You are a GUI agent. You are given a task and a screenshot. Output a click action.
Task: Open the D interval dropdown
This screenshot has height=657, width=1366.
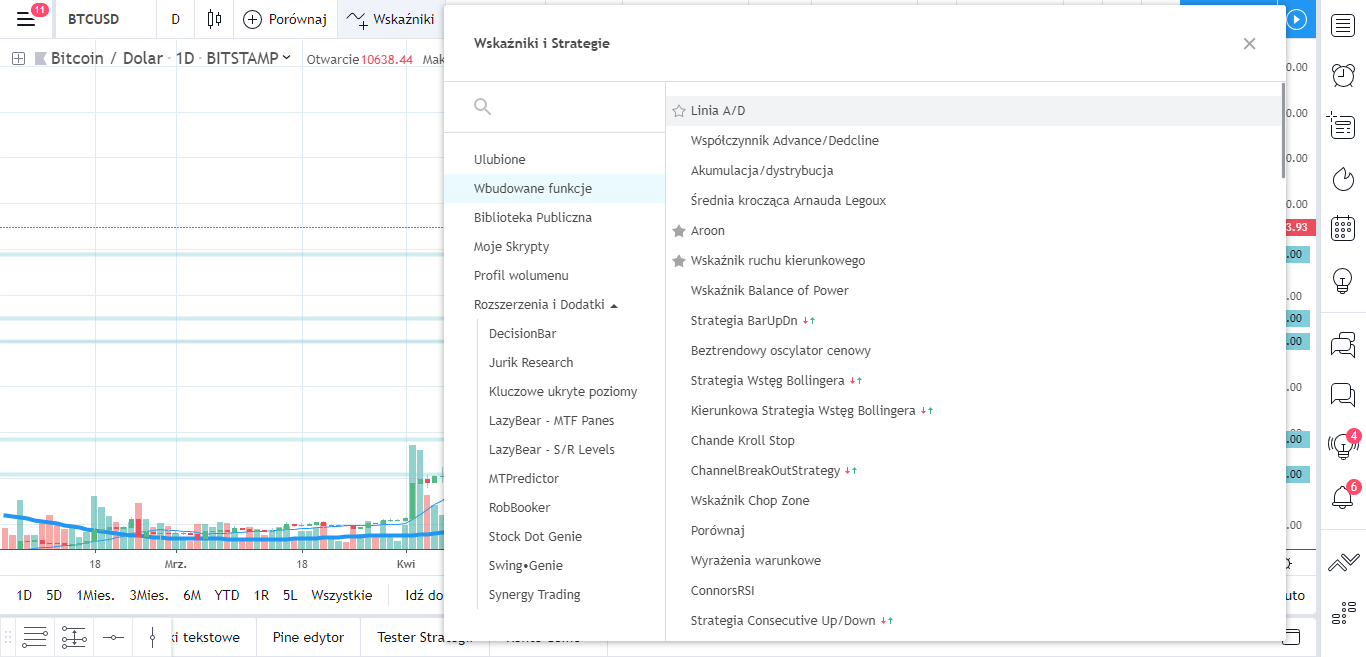[x=176, y=19]
